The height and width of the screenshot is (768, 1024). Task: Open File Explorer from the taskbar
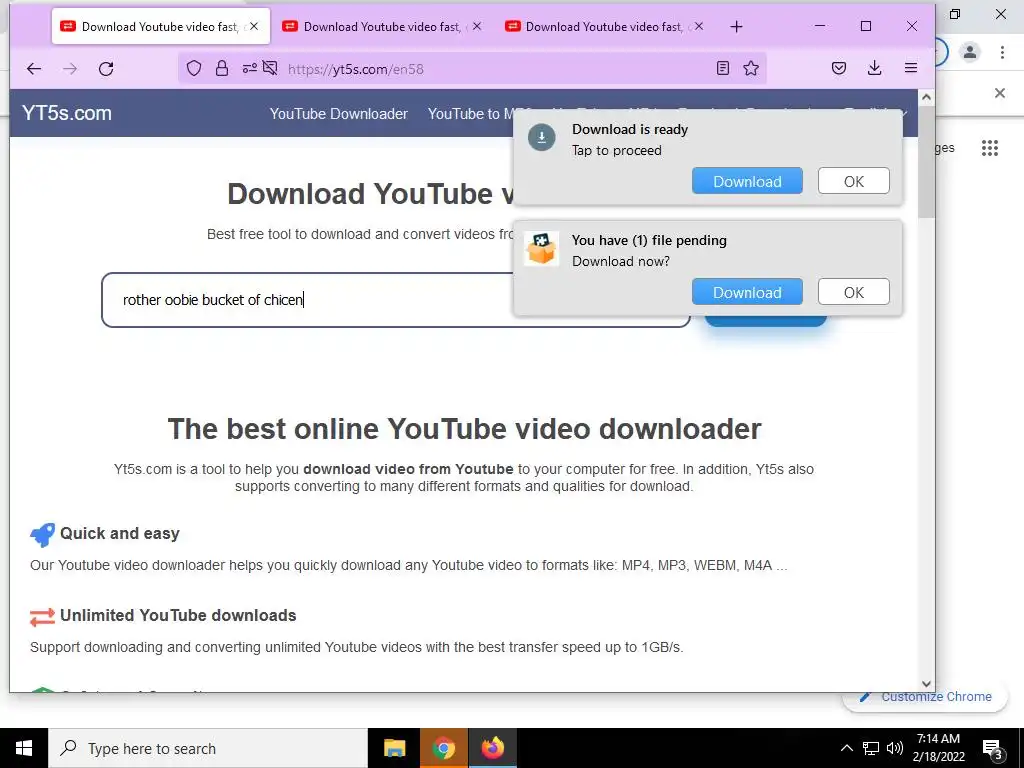pyautogui.click(x=394, y=748)
